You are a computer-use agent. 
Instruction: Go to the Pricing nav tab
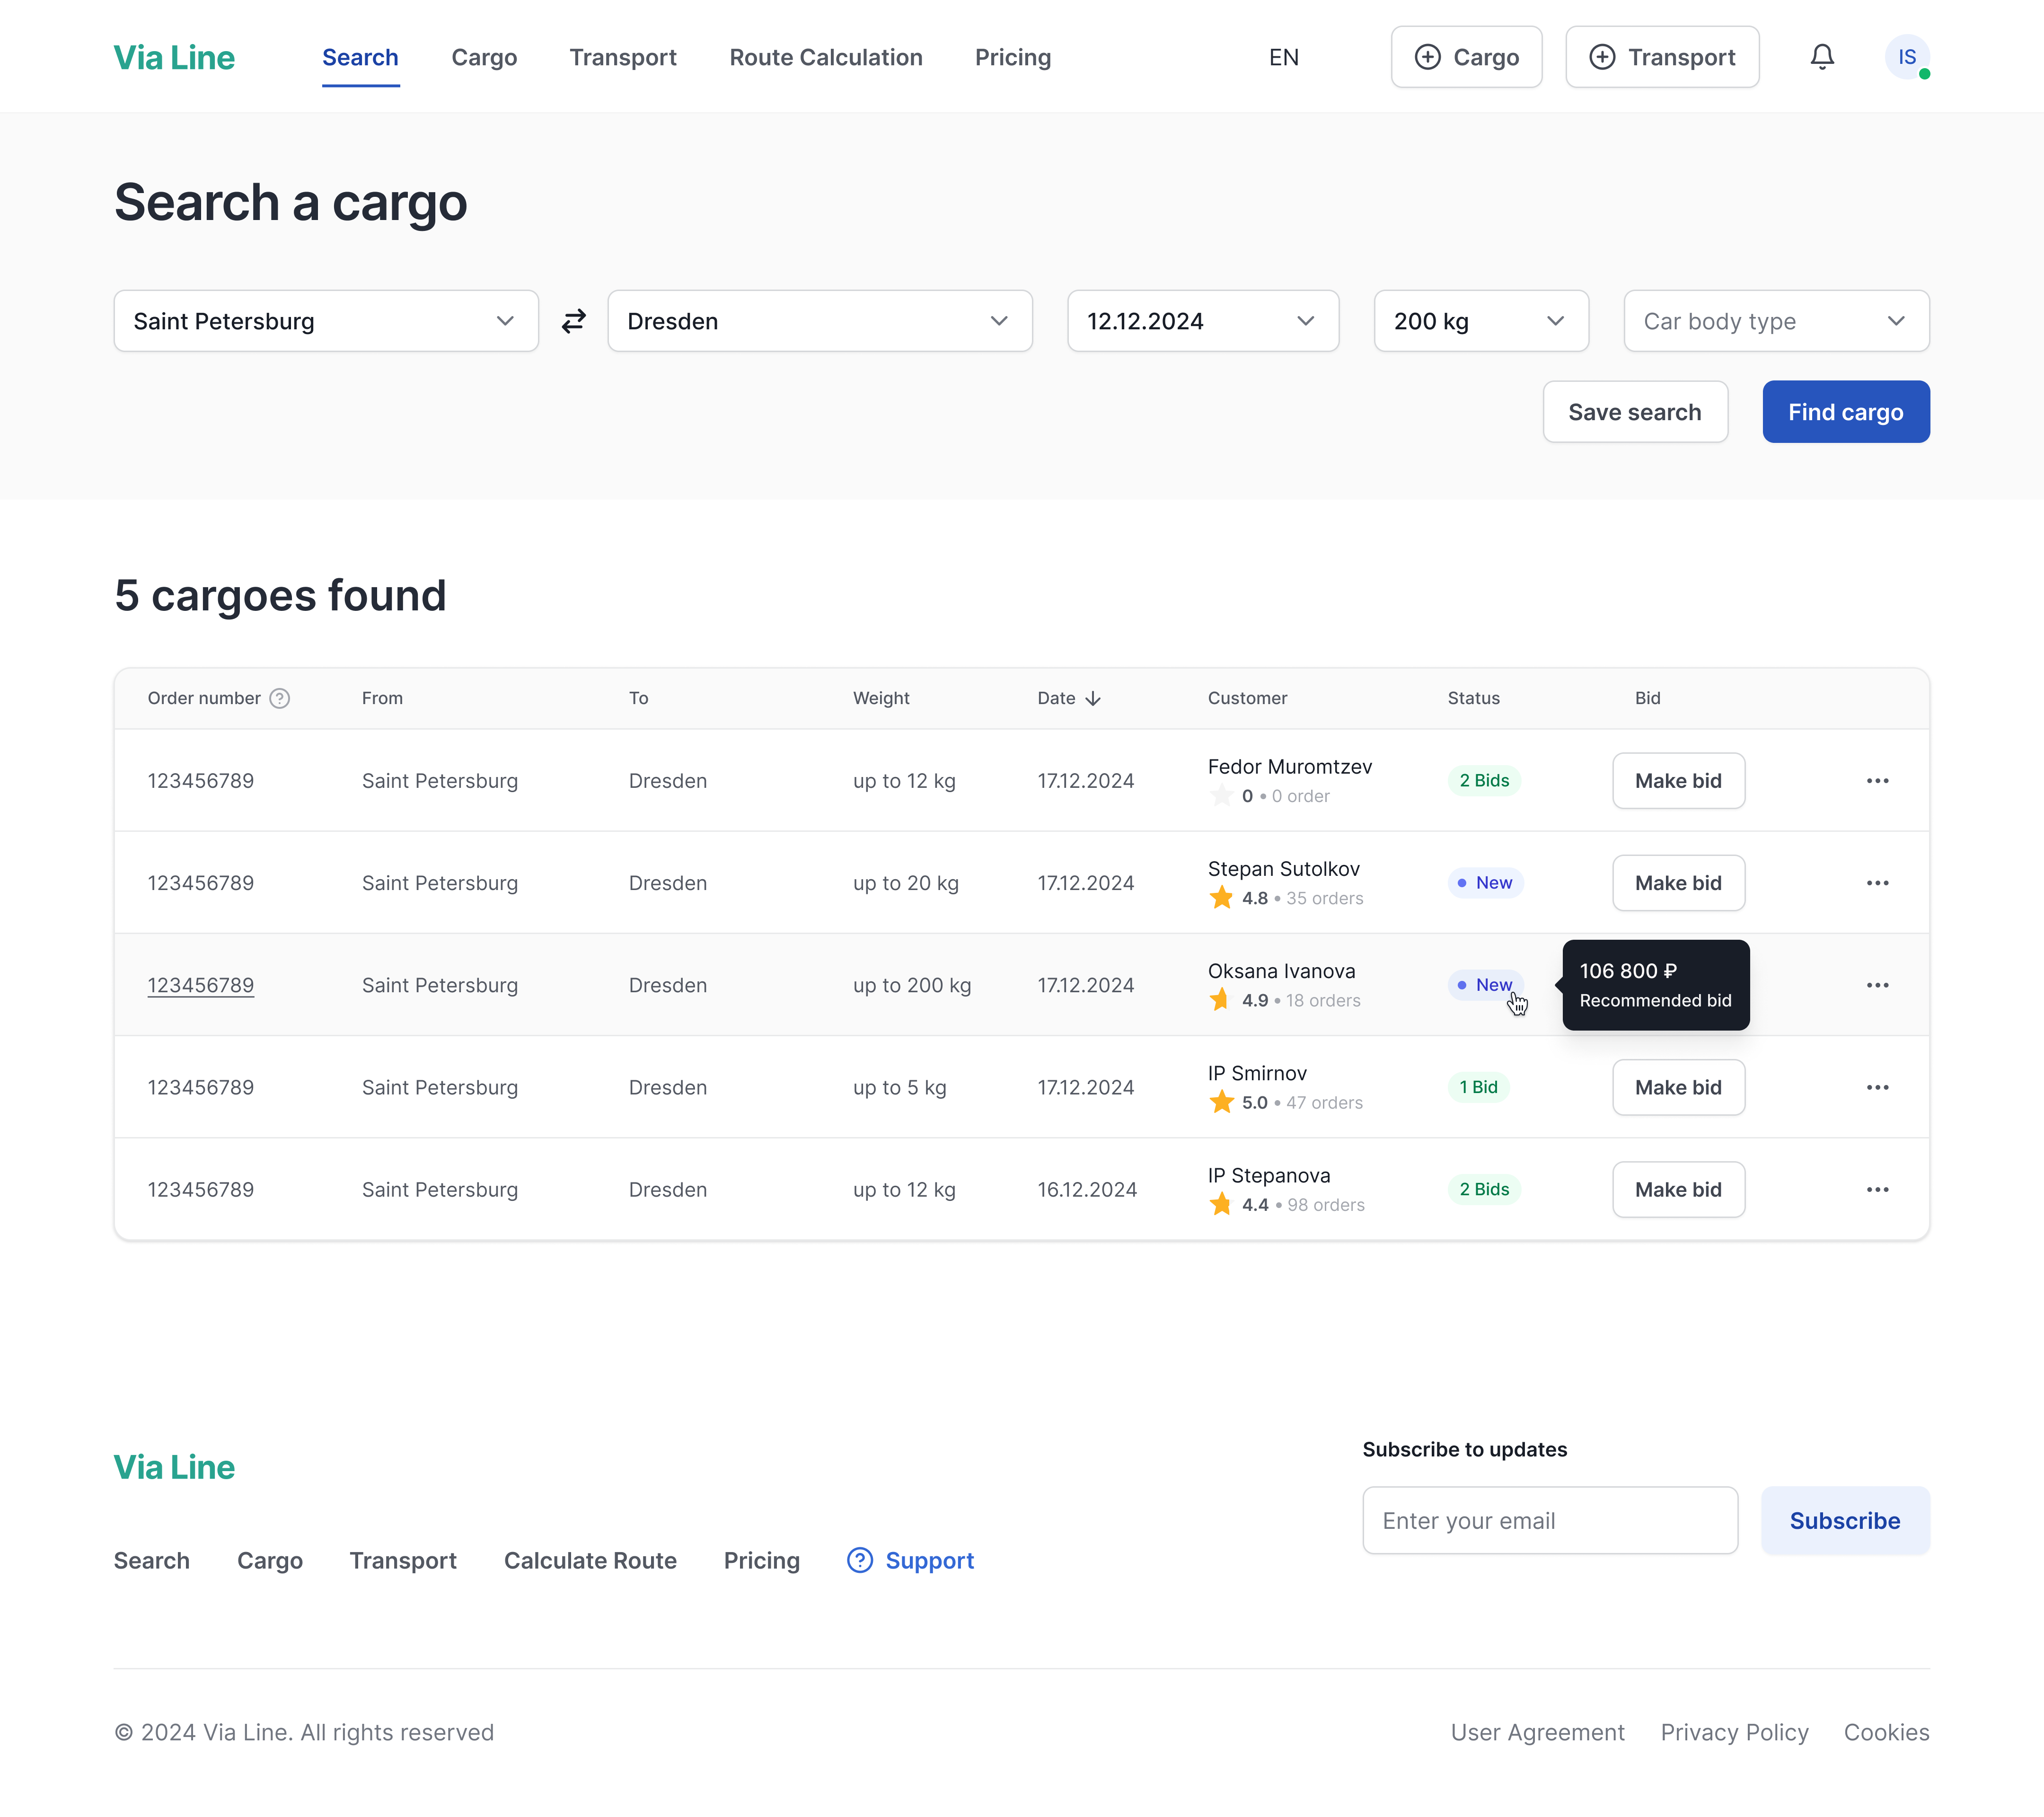point(1012,57)
